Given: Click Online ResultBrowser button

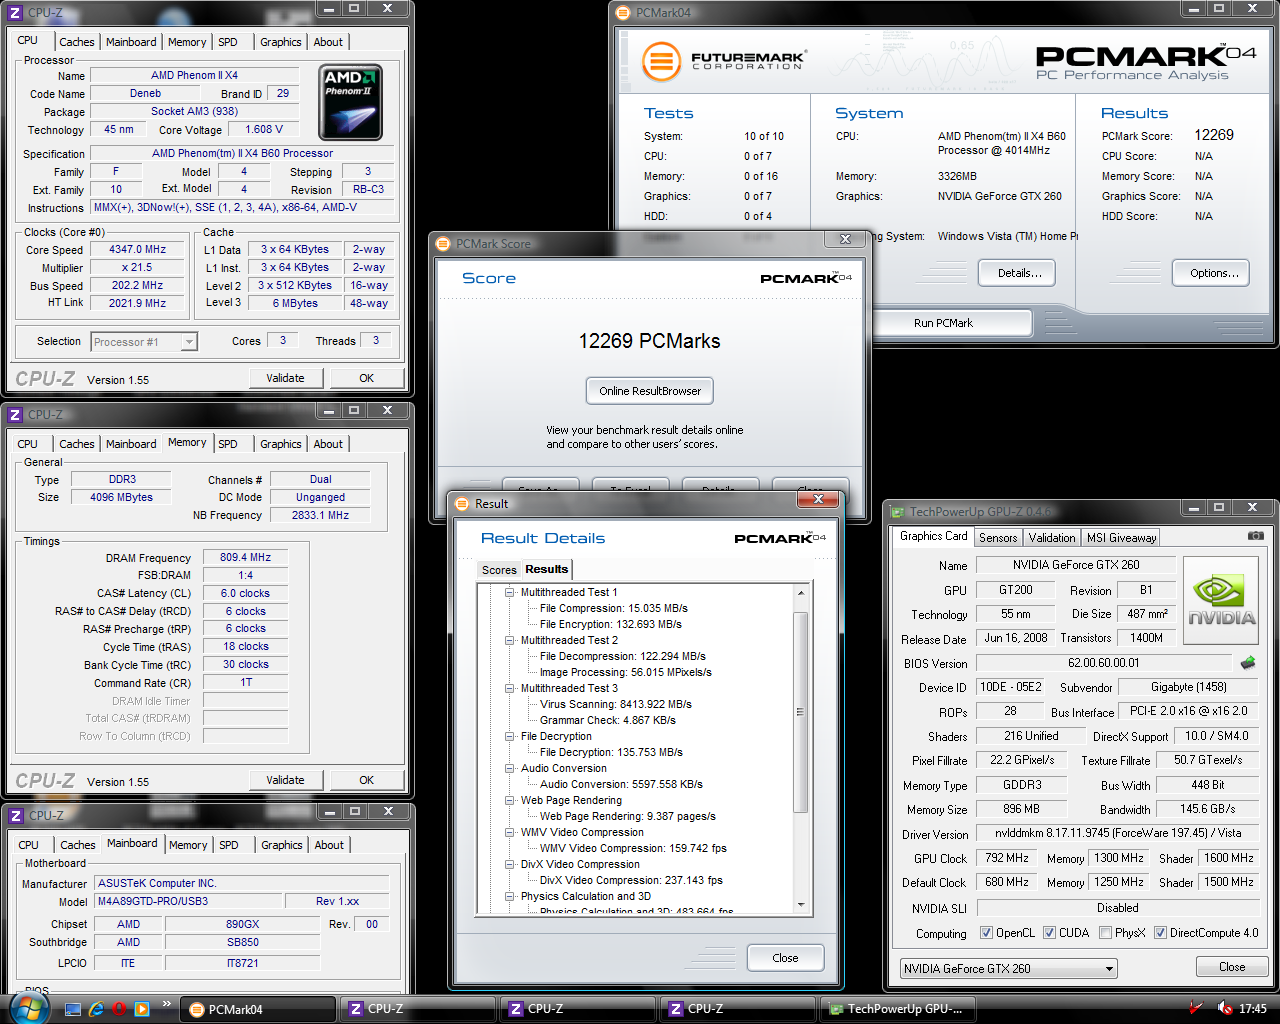Looking at the screenshot, I should click(x=650, y=391).
